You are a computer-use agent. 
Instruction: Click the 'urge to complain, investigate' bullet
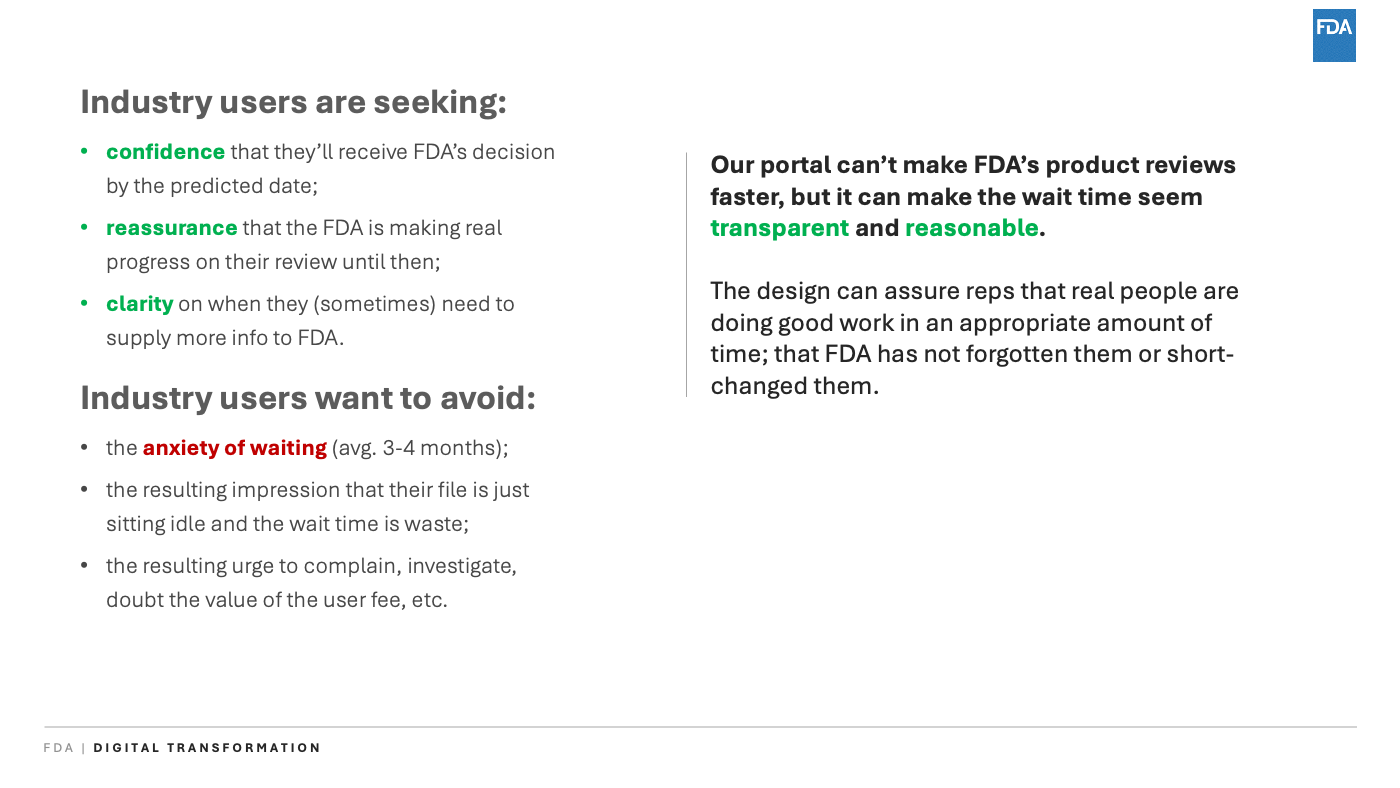311,566
